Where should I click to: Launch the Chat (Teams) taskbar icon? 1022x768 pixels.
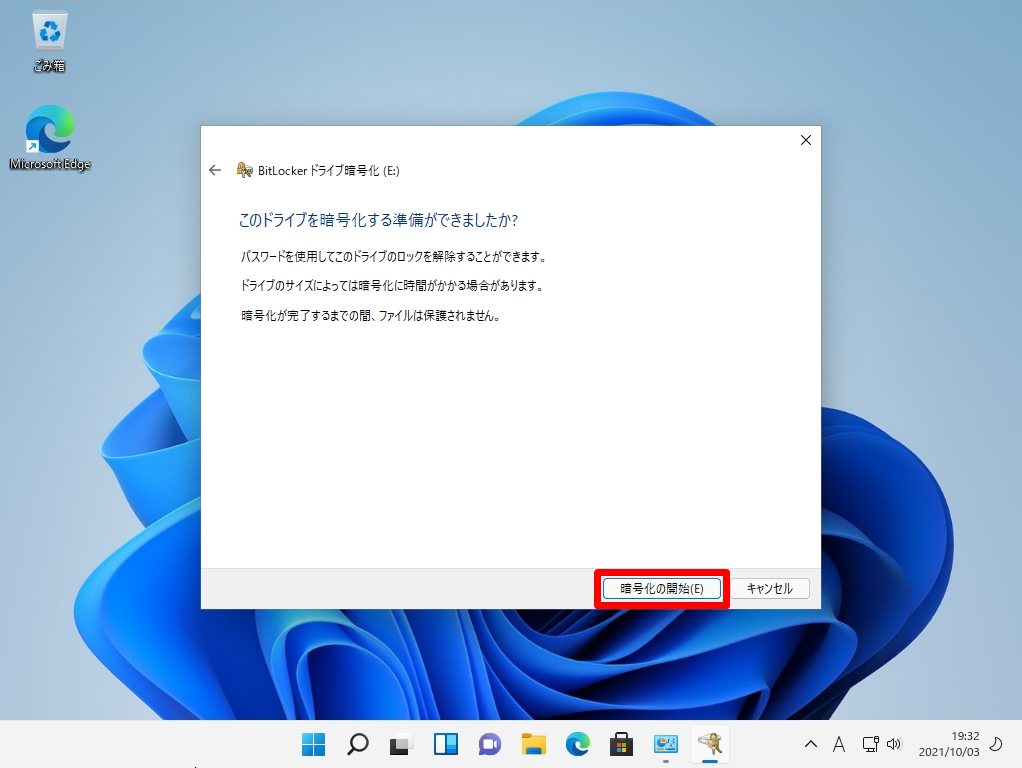489,744
